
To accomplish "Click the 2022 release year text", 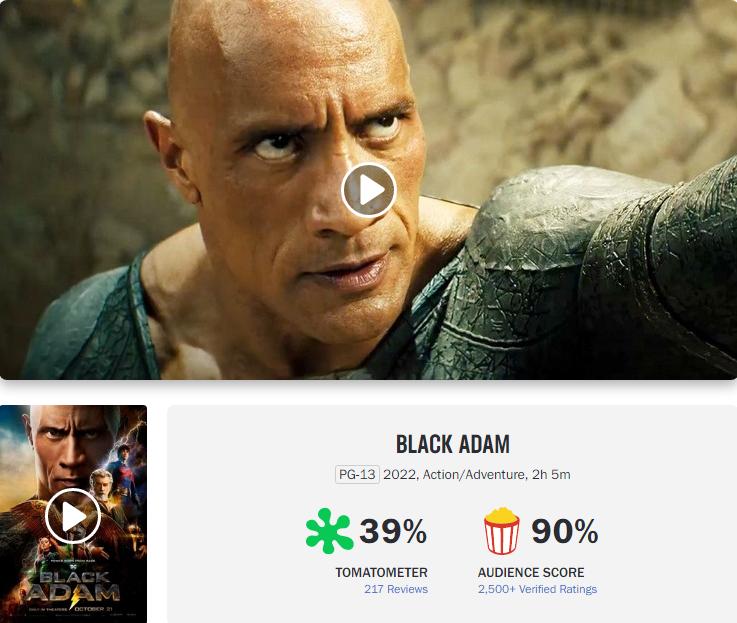I will click(x=400, y=474).
